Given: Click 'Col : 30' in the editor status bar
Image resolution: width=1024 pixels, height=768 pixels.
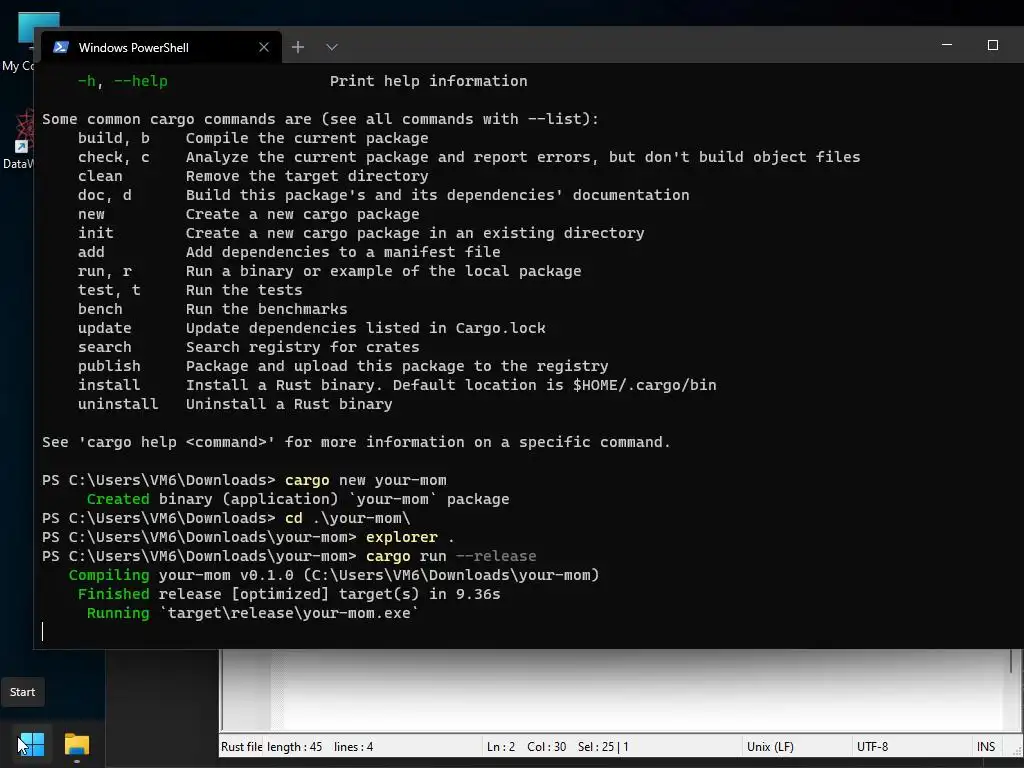Looking at the screenshot, I should [547, 746].
